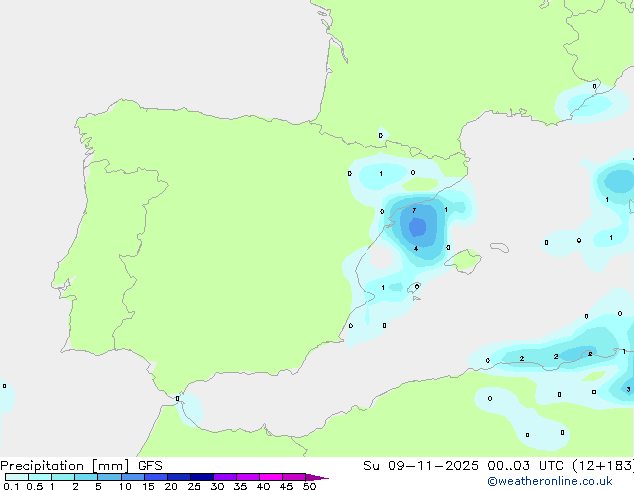Click the 0.5–1 mm legend color swatch
Image resolution: width=634 pixels, height=490 pixels.
(x=40, y=477)
